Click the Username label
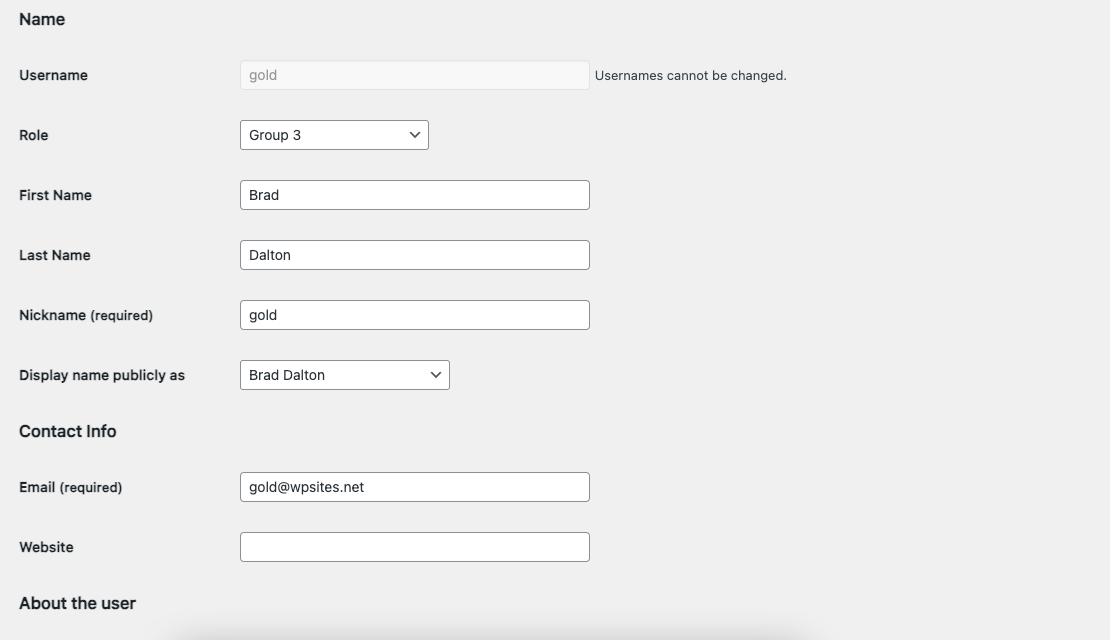The height and width of the screenshot is (640, 1110). pyautogui.click(x=53, y=75)
